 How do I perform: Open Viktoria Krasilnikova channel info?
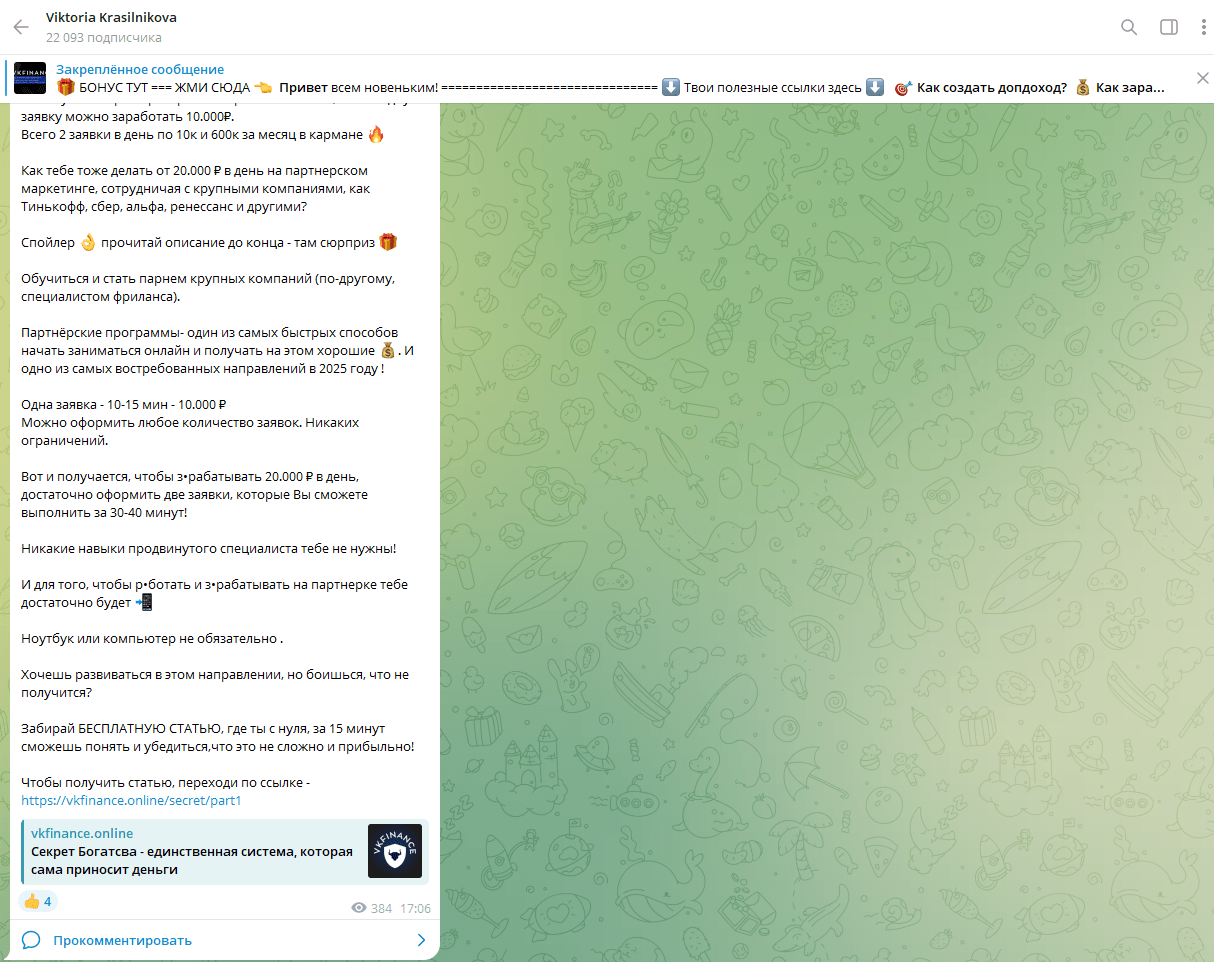(111, 18)
